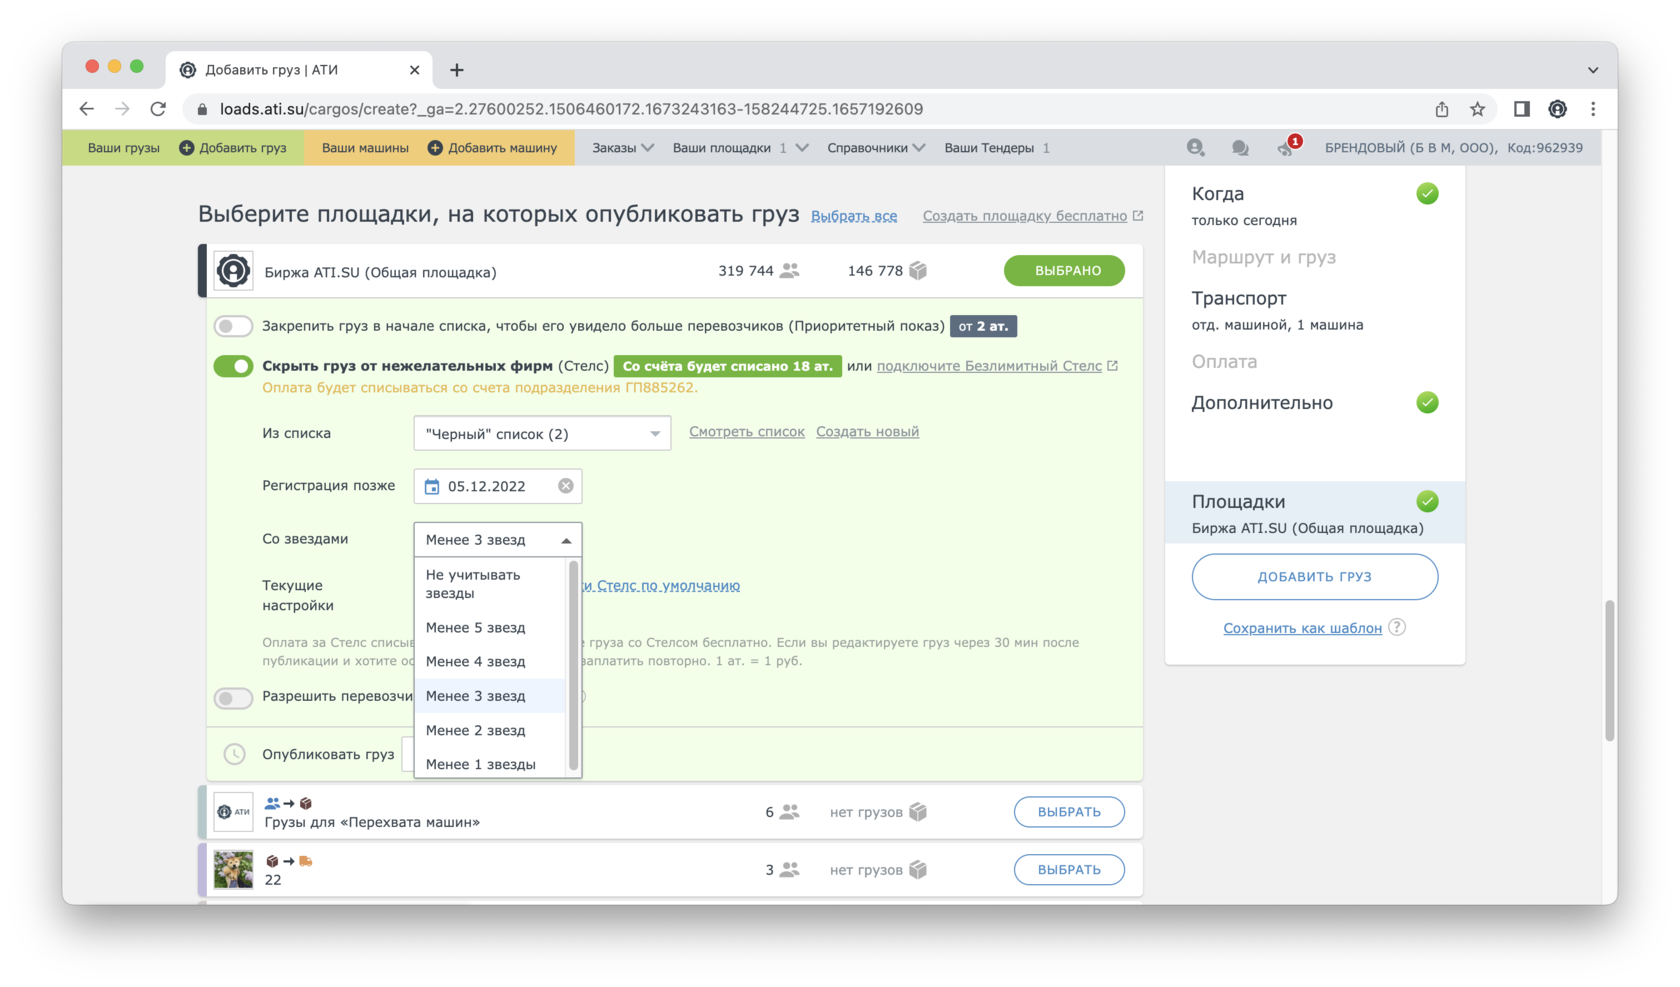Clear the 05.12.2022 date field
Image resolution: width=1680 pixels, height=987 pixels.
click(x=566, y=486)
